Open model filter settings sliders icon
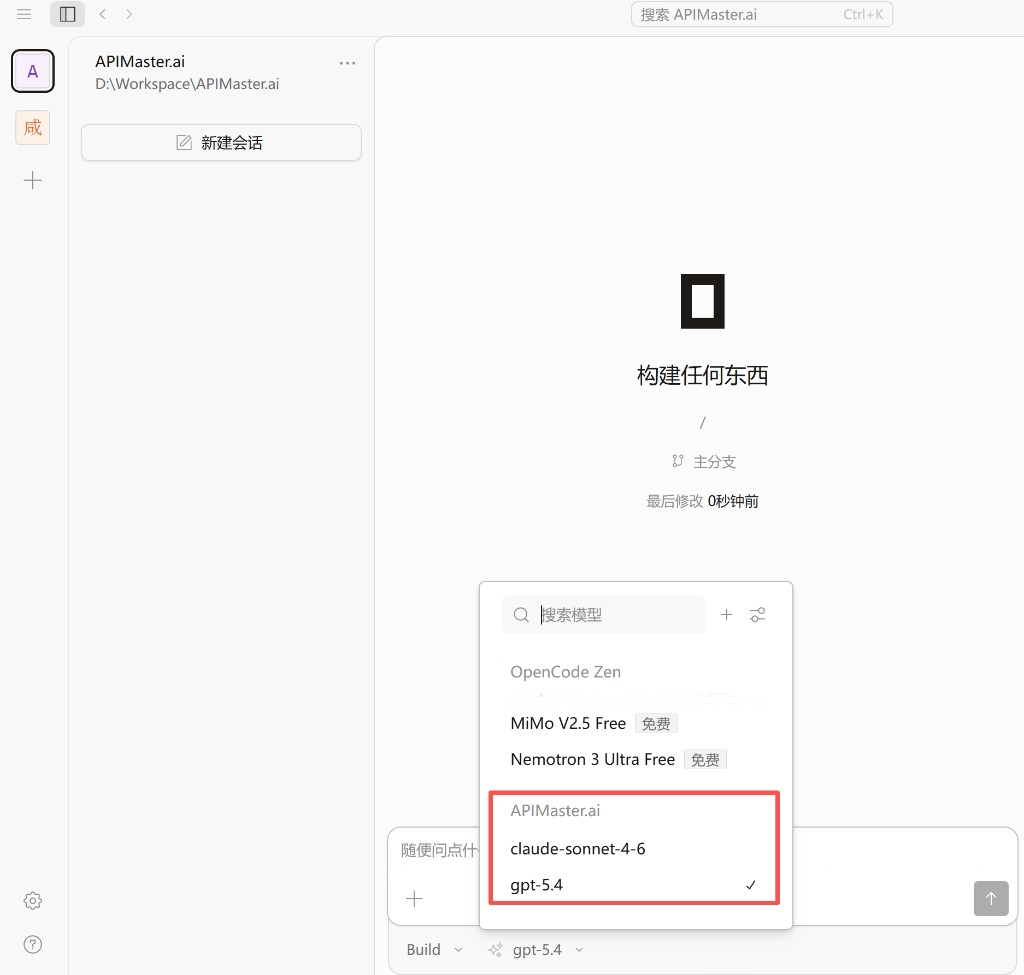Image resolution: width=1024 pixels, height=975 pixels. tap(758, 615)
